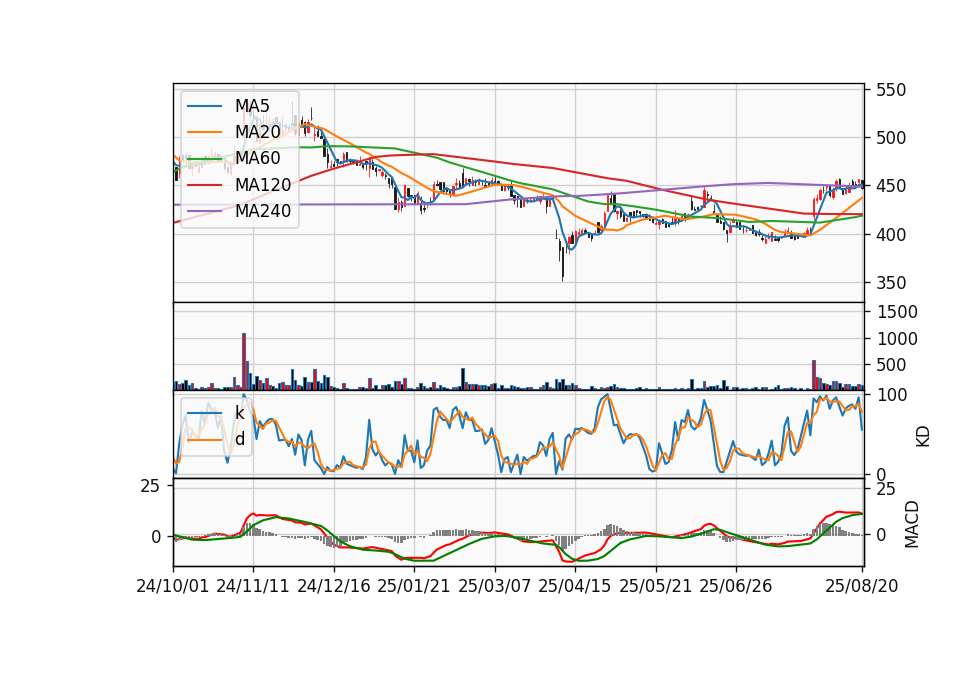Click the 25/06/26 date tick label
The image size is (960, 690).
click(736, 586)
